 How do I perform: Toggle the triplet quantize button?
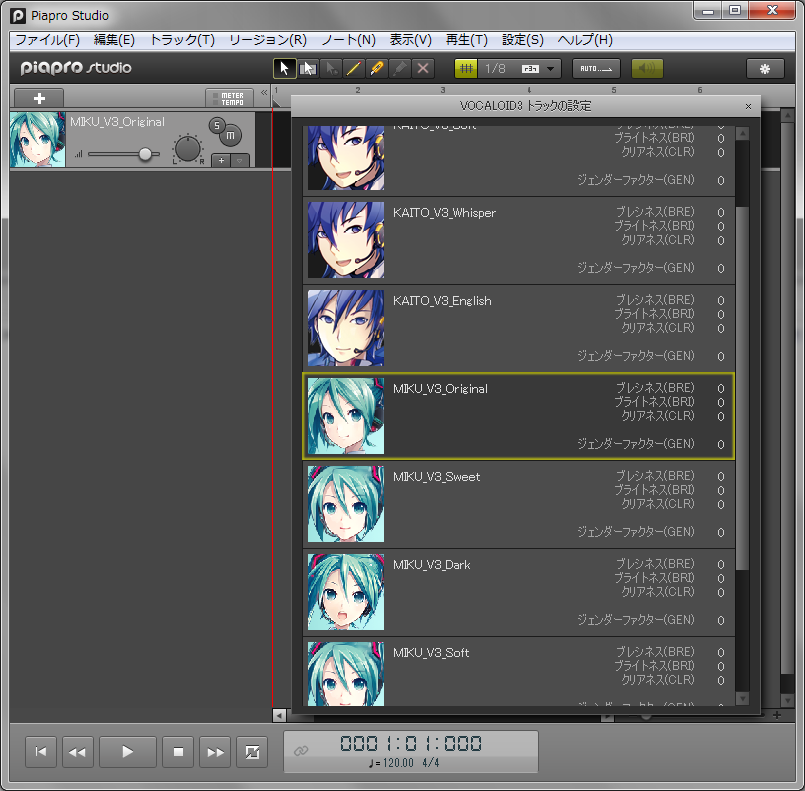(x=530, y=68)
